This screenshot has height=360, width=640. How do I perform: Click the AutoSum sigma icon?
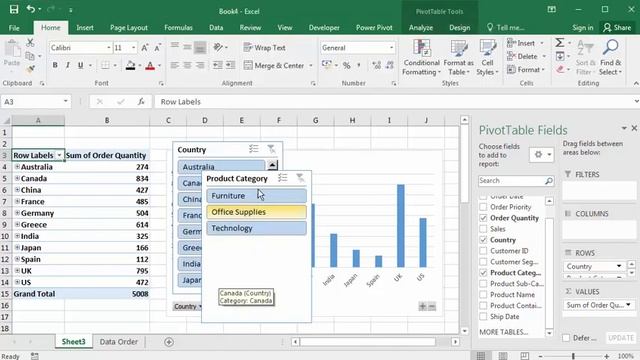point(560,42)
